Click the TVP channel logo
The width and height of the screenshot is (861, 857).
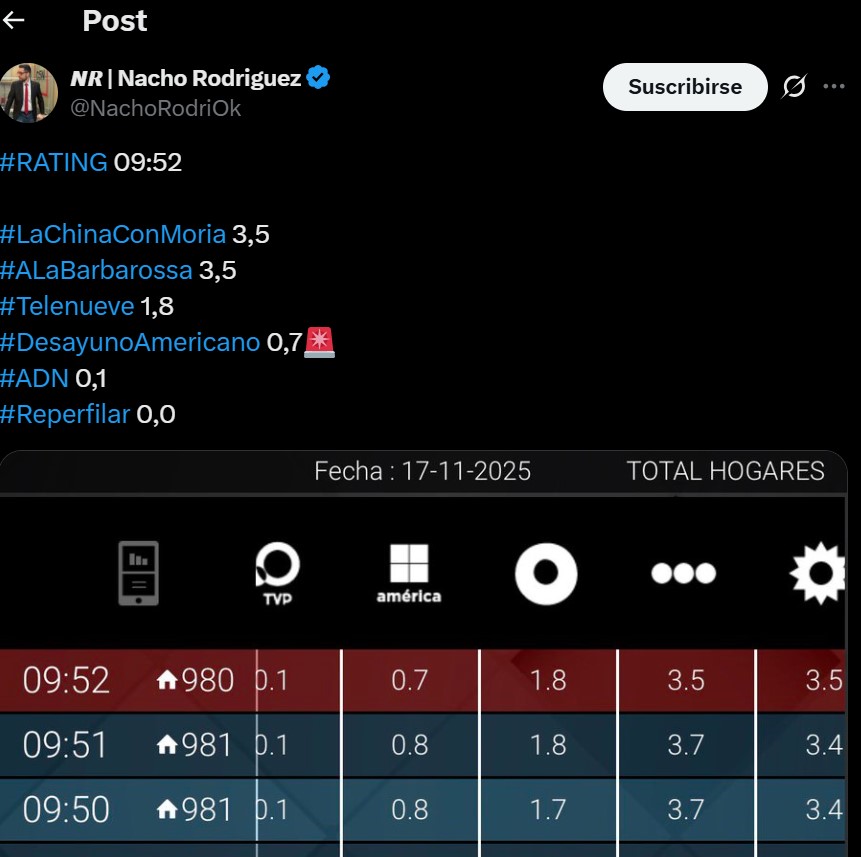point(277,573)
